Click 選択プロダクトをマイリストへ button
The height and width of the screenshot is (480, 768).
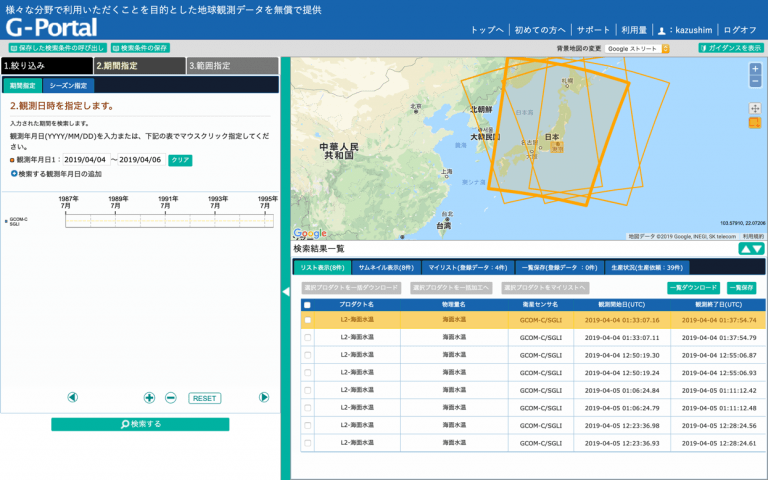(x=545, y=288)
